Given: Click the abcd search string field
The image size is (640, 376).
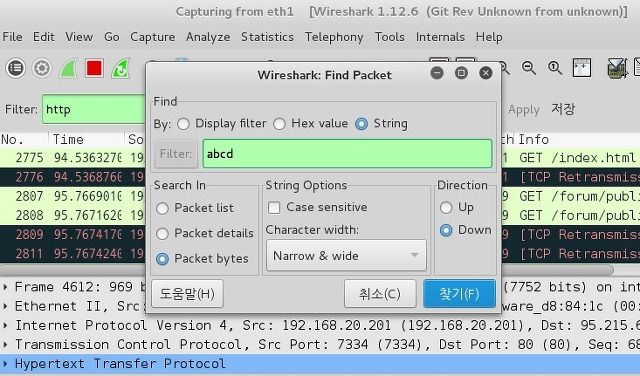Looking at the screenshot, I should [x=347, y=154].
